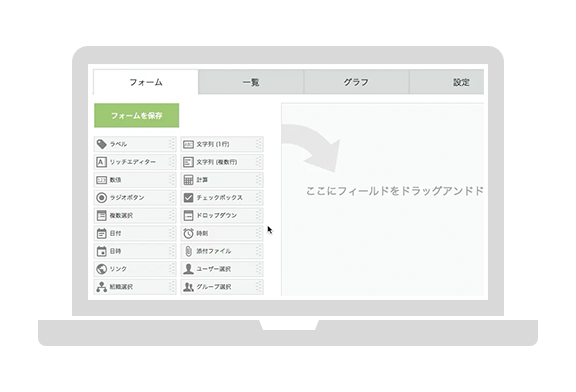Select the 計算 calculator icon

(x=188, y=180)
